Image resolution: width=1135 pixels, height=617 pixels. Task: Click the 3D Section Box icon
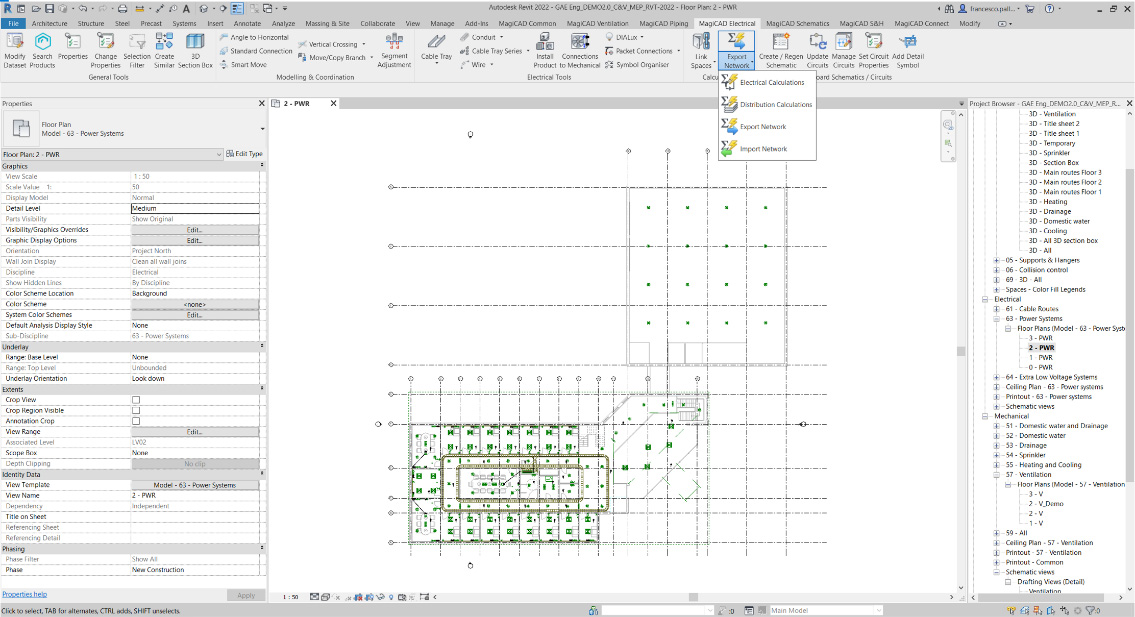(x=195, y=46)
